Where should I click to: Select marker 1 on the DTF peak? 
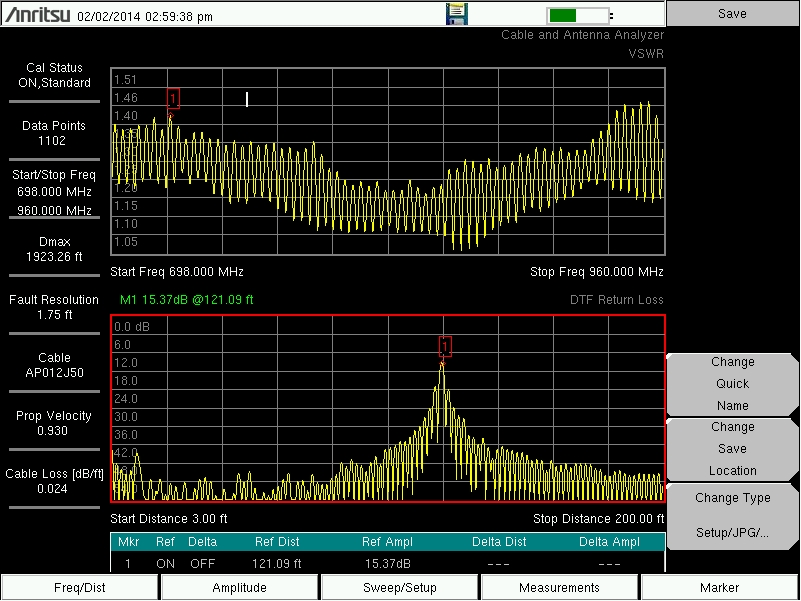pos(445,346)
